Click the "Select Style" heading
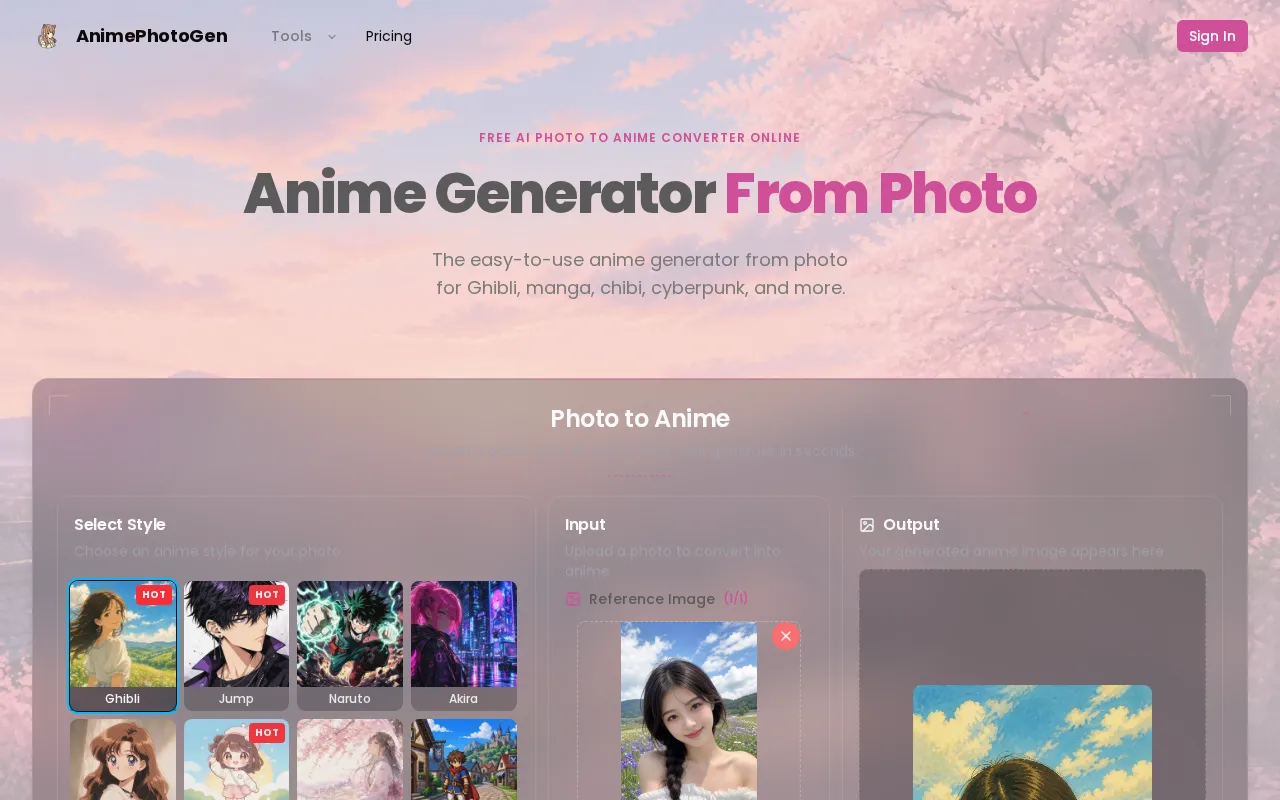 point(120,525)
